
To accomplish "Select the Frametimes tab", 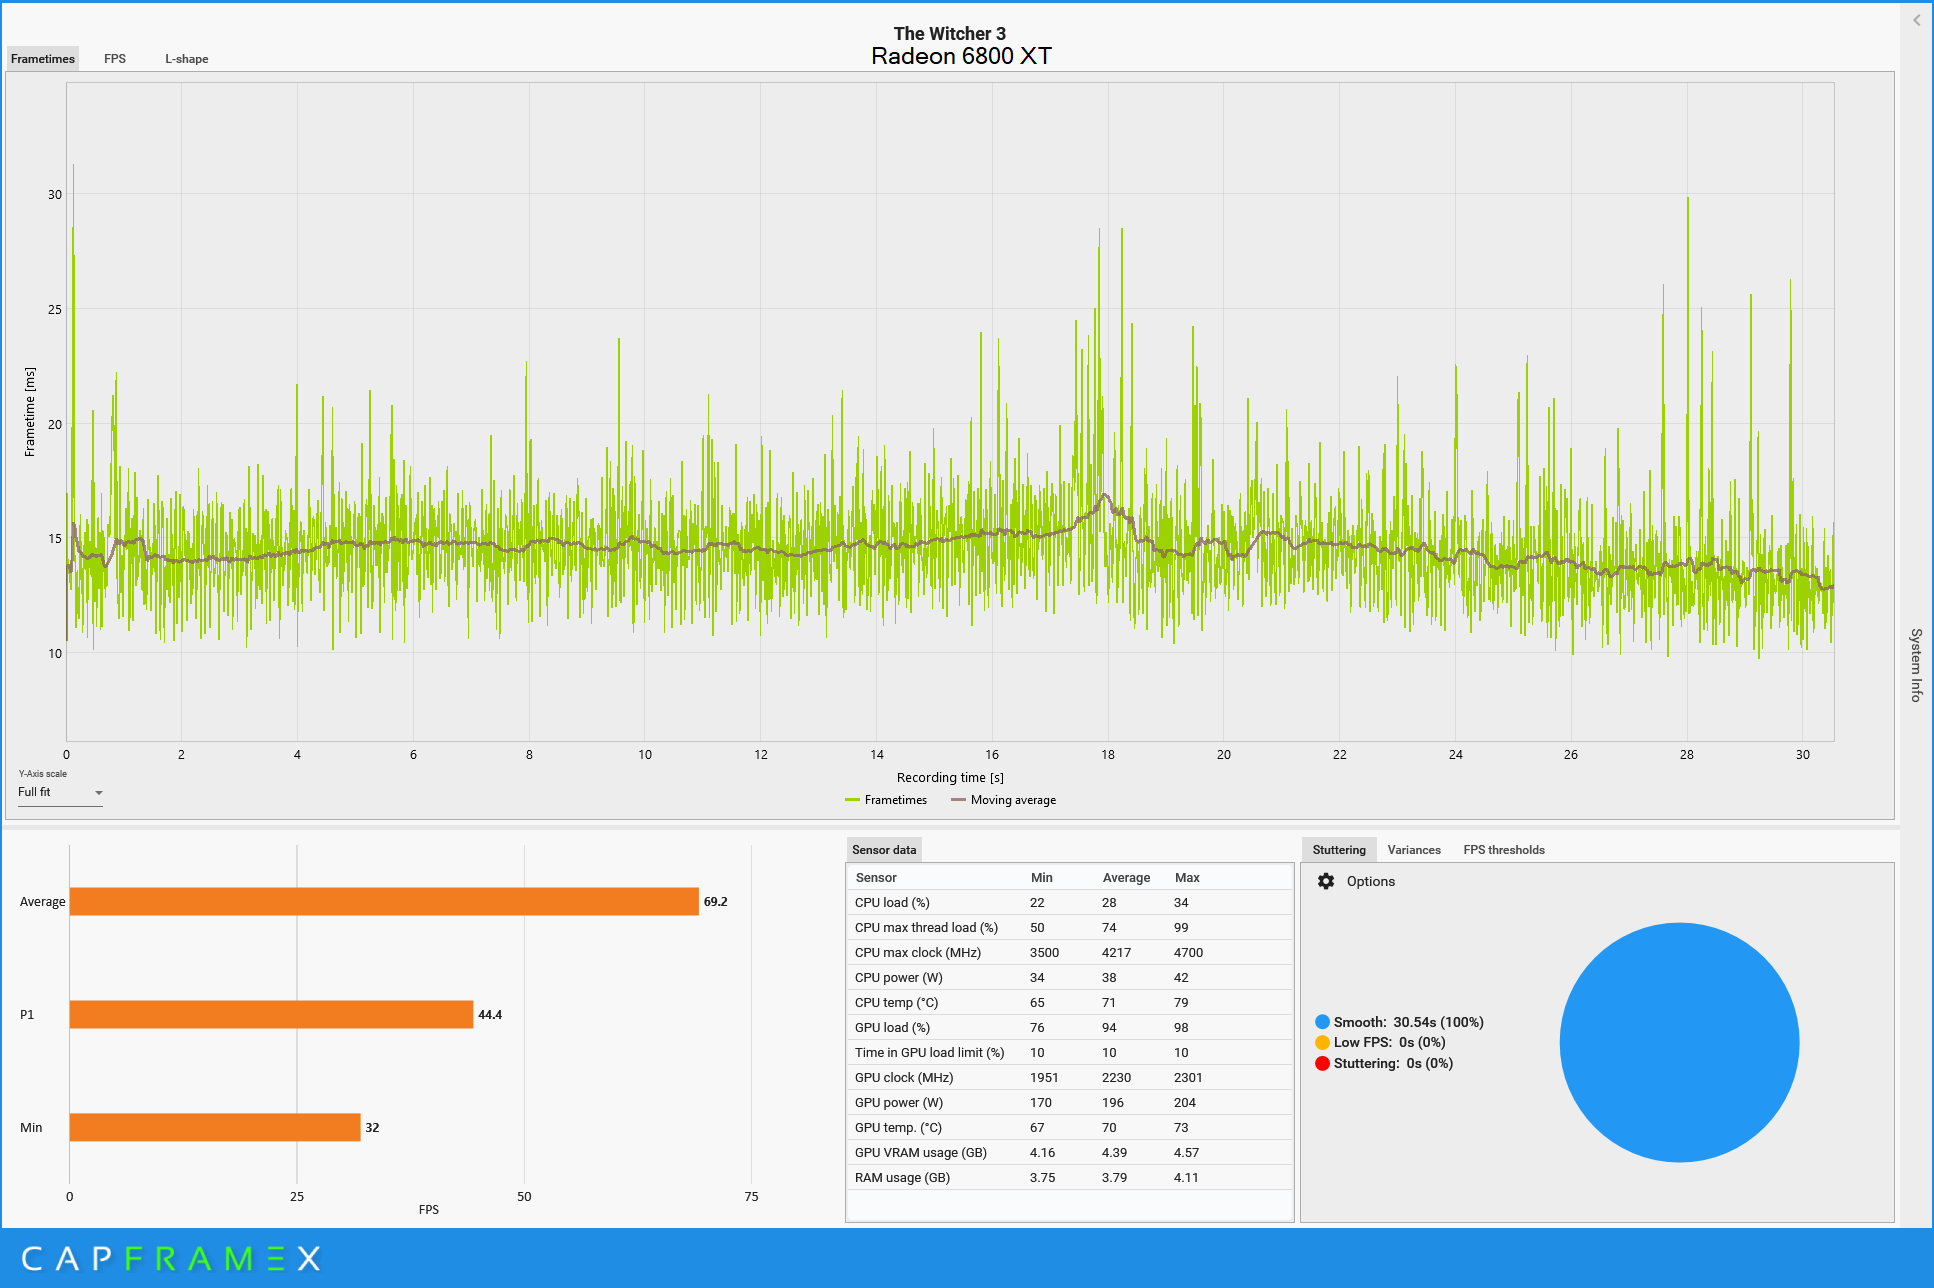I will tap(43, 59).
